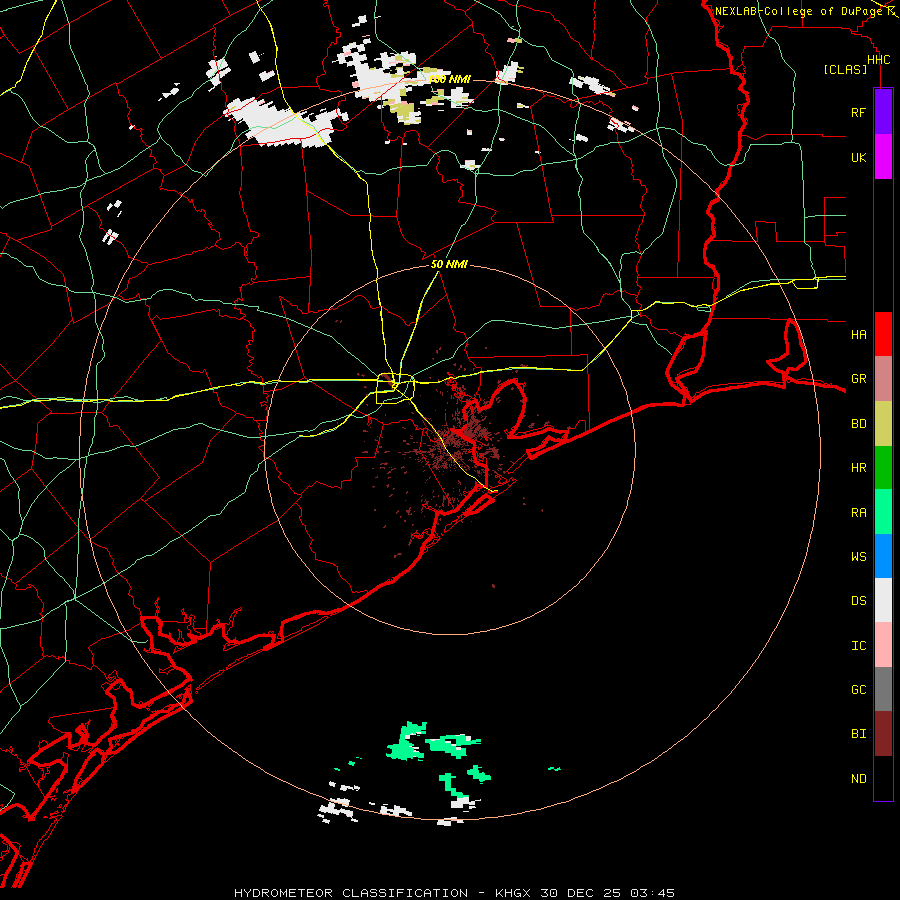Click the GR legend label
Screen dimensions: 900x900
pos(858,379)
